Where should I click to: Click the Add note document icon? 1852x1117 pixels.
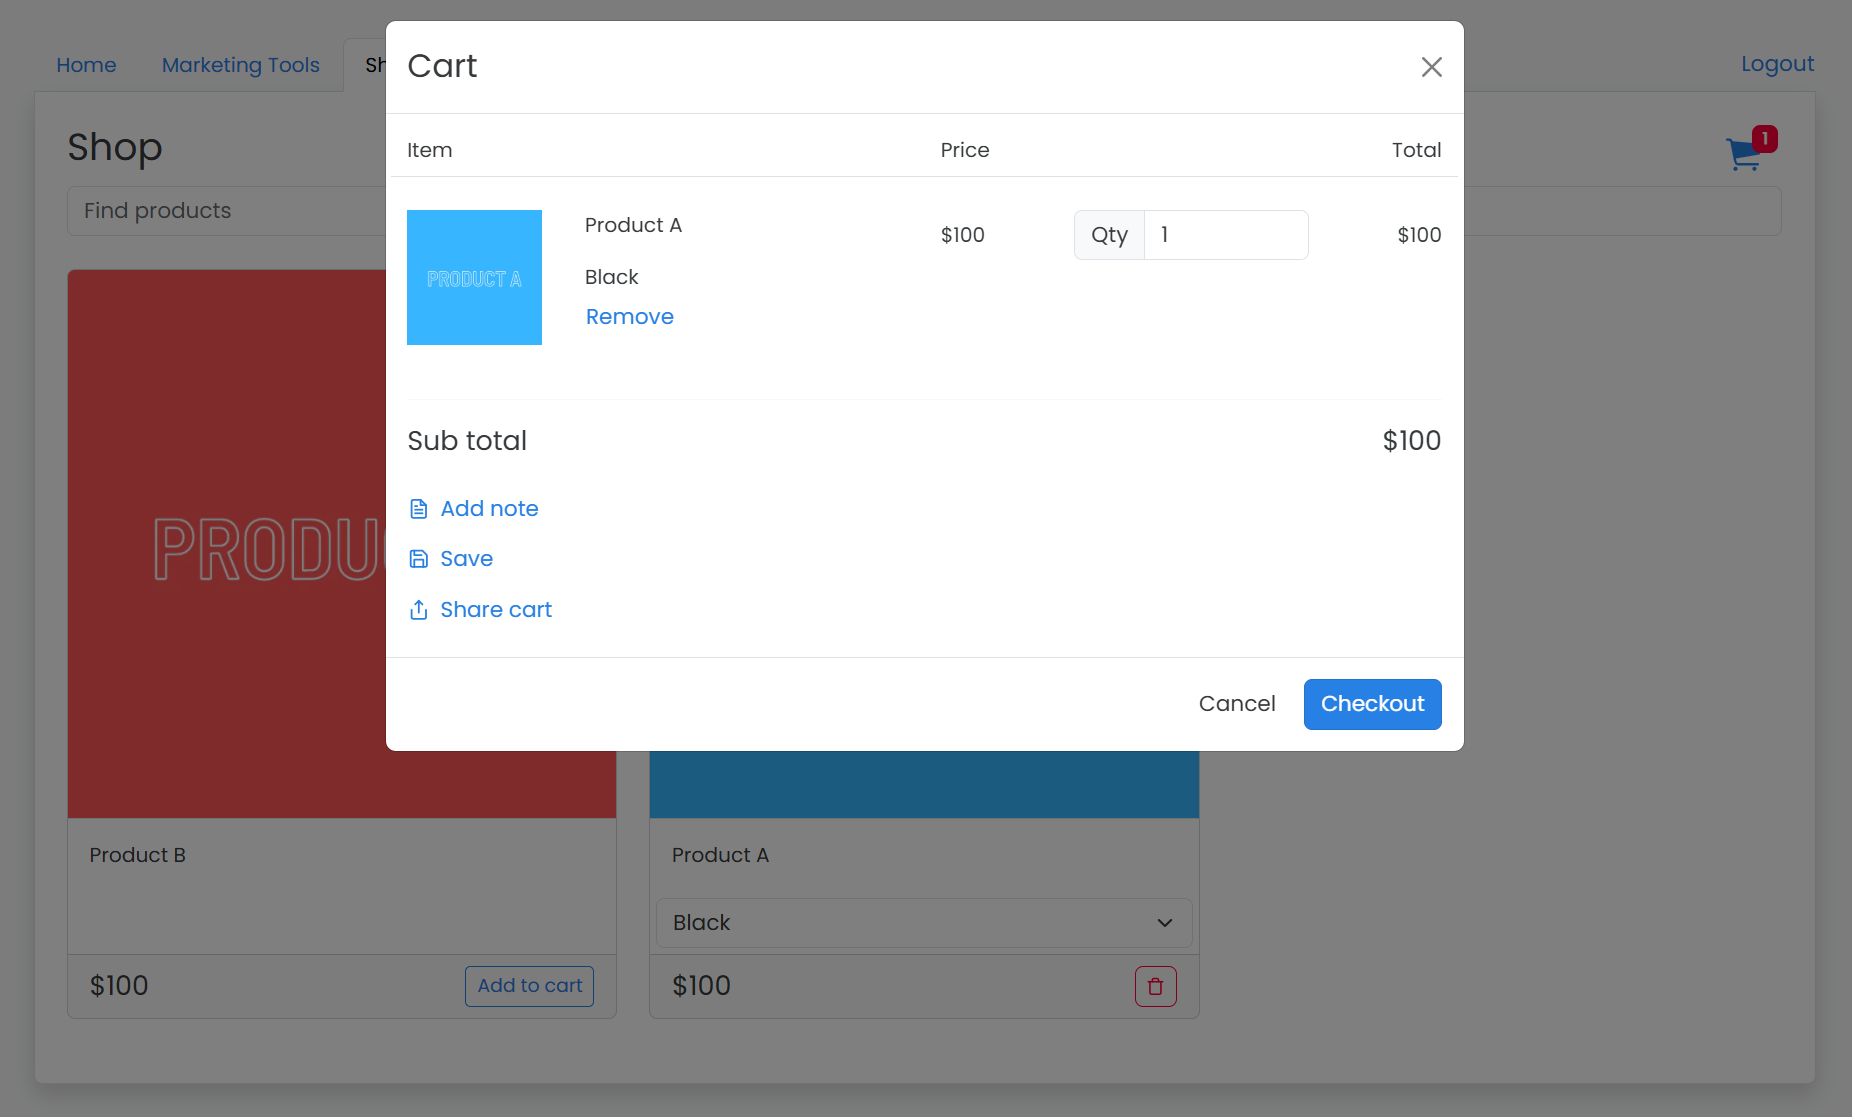tap(419, 509)
